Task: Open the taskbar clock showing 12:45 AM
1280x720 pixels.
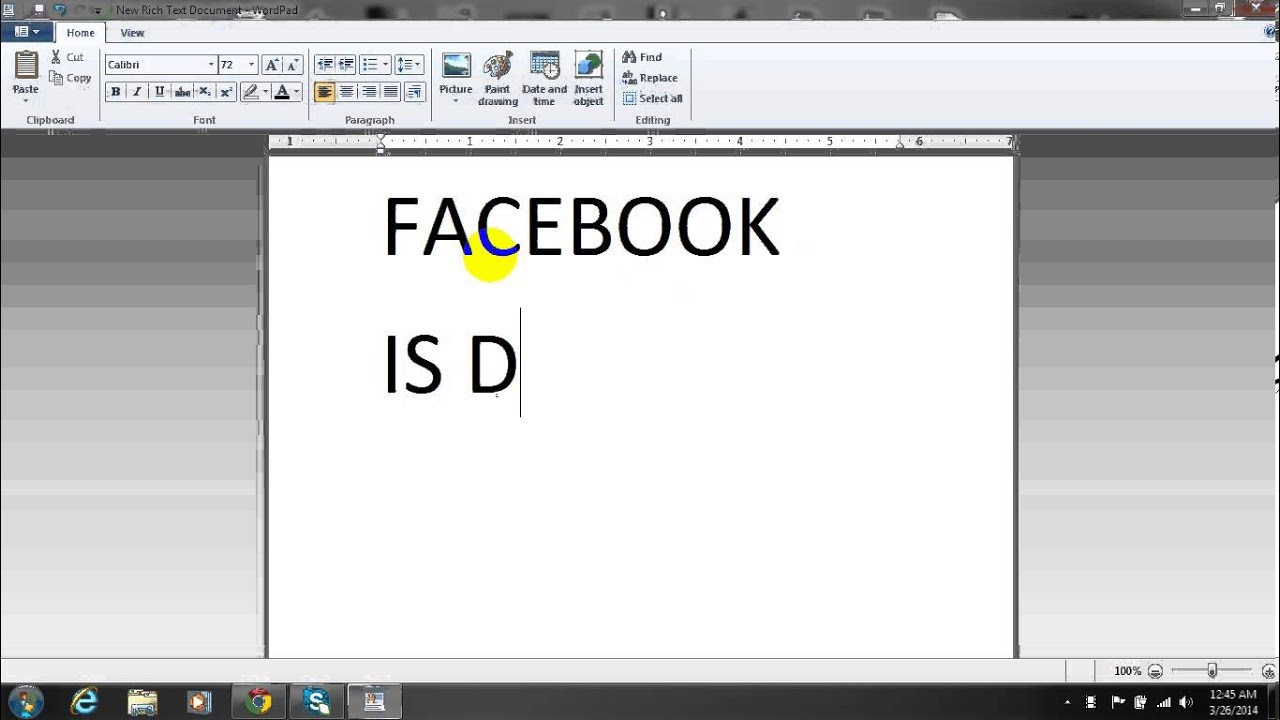Action: [x=1232, y=702]
